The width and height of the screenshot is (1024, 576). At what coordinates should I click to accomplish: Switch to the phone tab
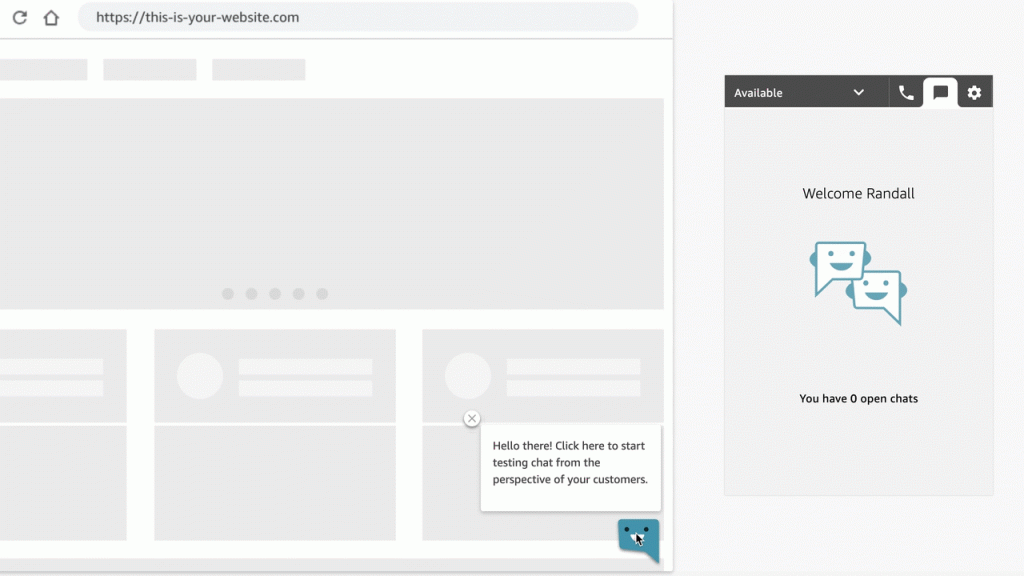(x=906, y=93)
